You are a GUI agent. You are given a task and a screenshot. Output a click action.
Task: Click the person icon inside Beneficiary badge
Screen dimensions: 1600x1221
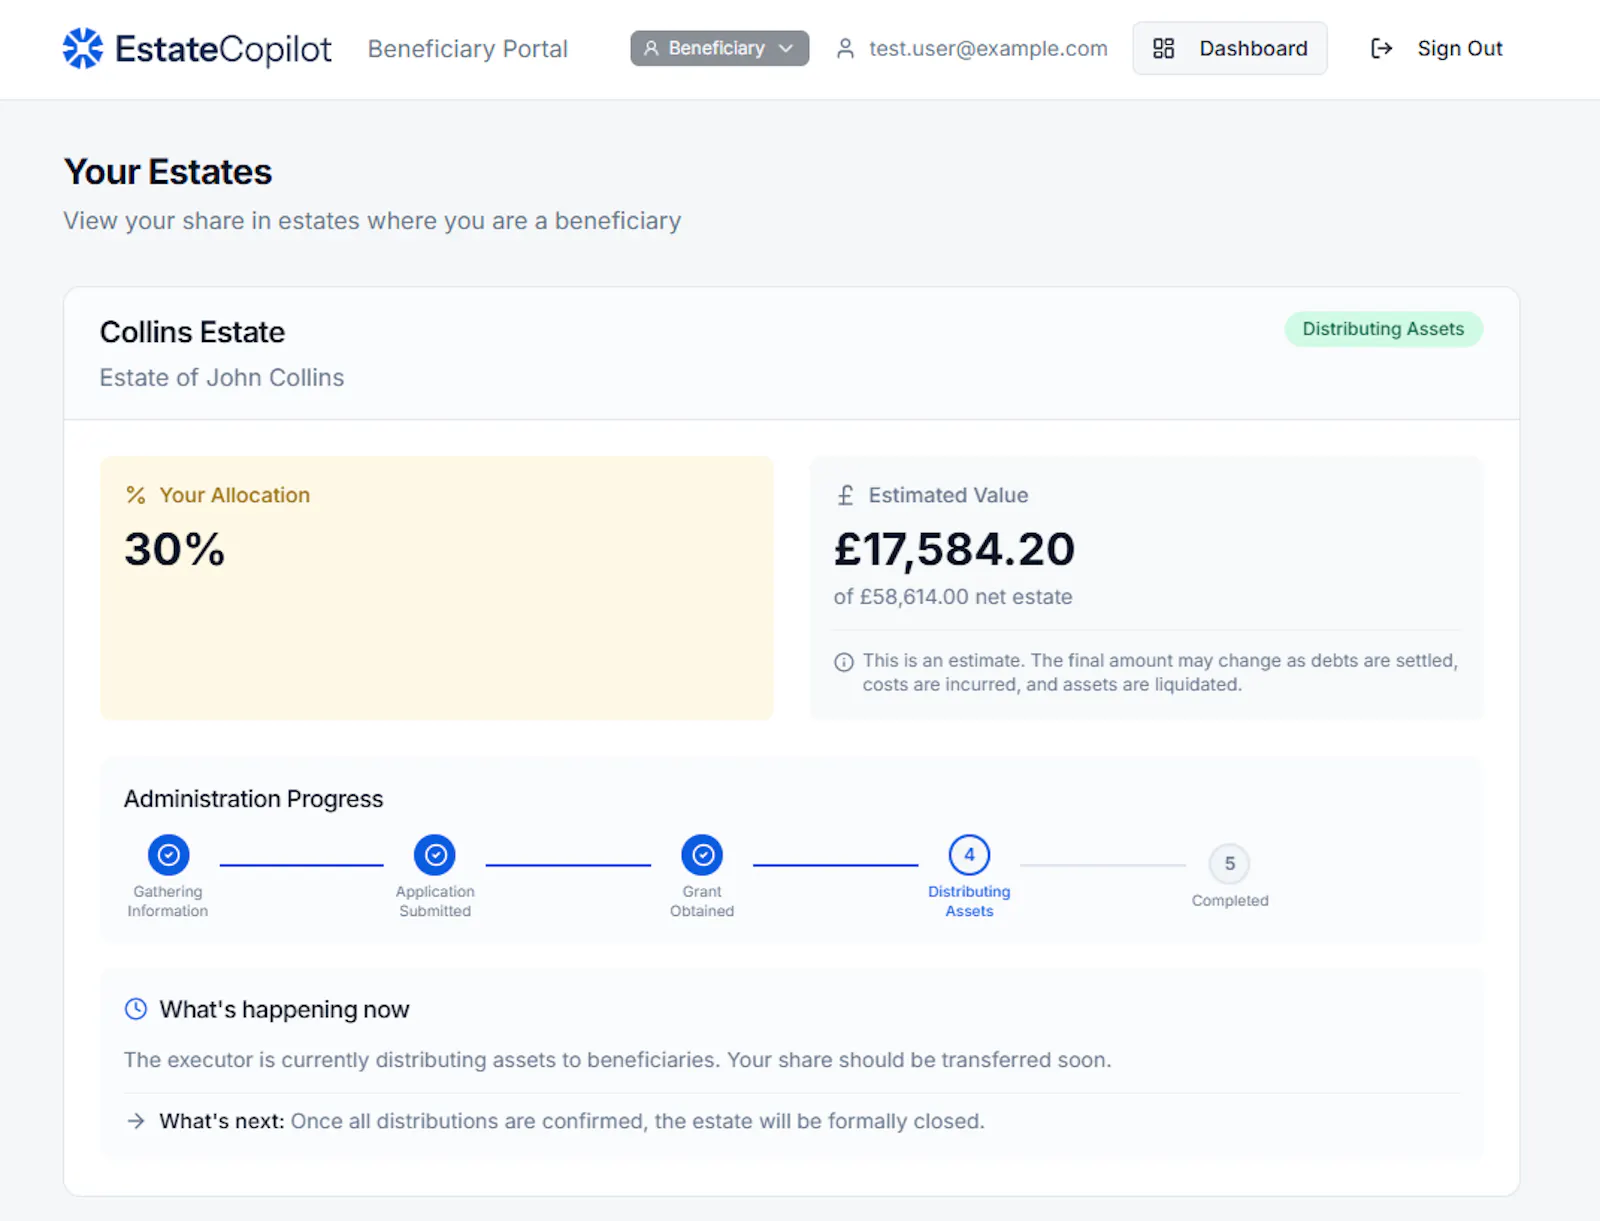(x=651, y=48)
